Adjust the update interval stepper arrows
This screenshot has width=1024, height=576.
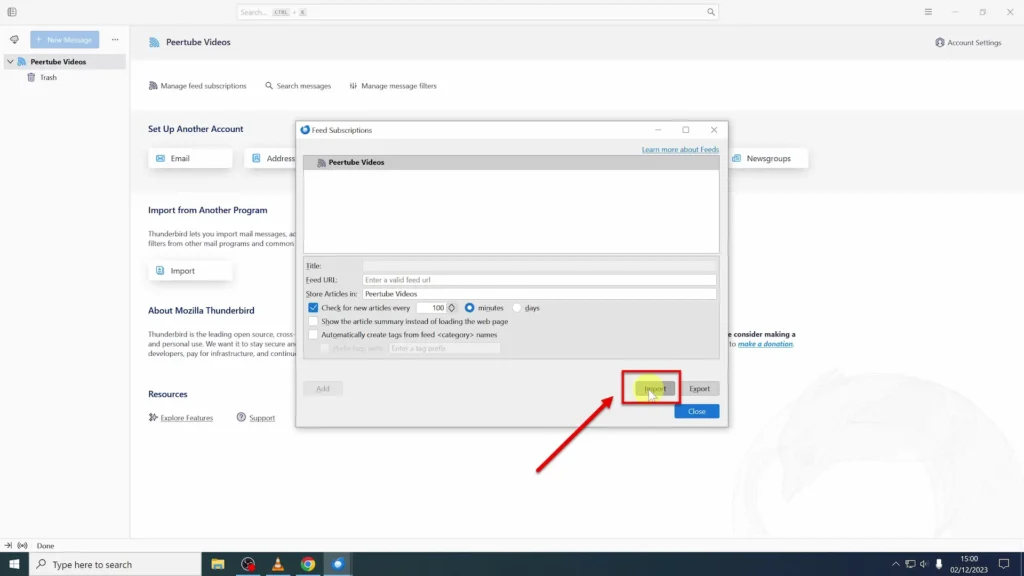tap(451, 308)
